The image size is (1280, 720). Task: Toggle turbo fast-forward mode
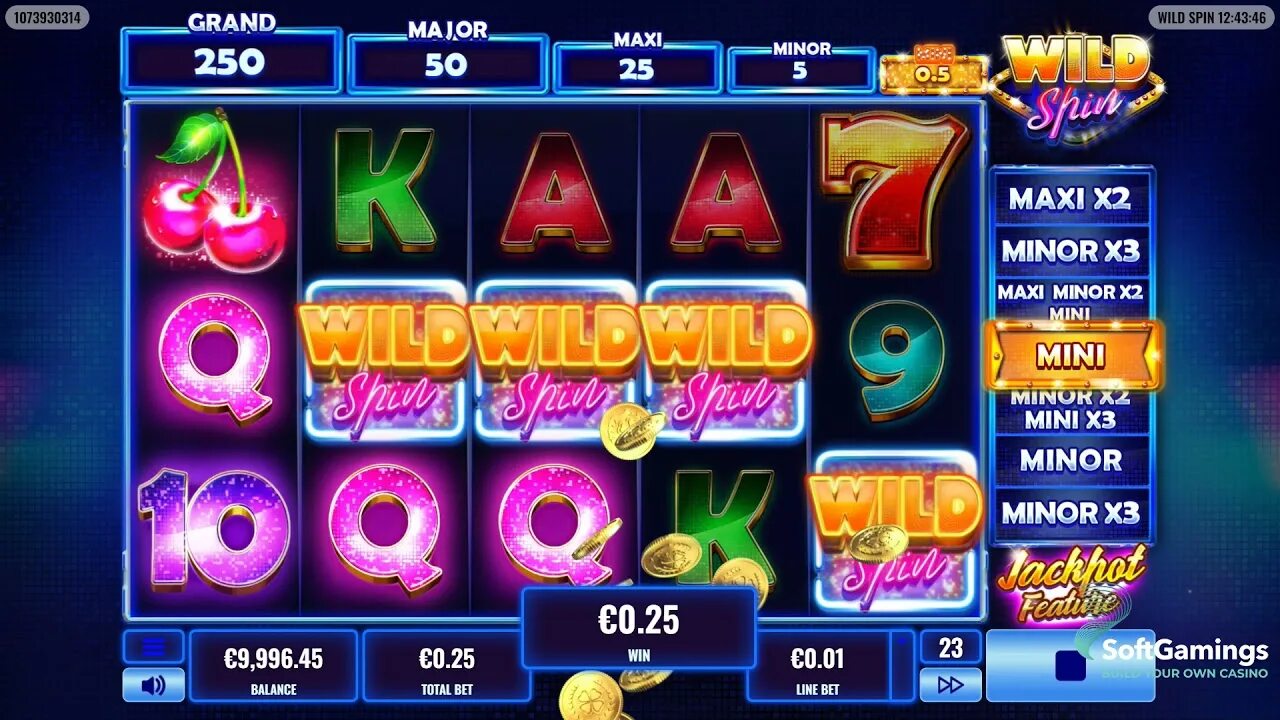tap(950, 685)
